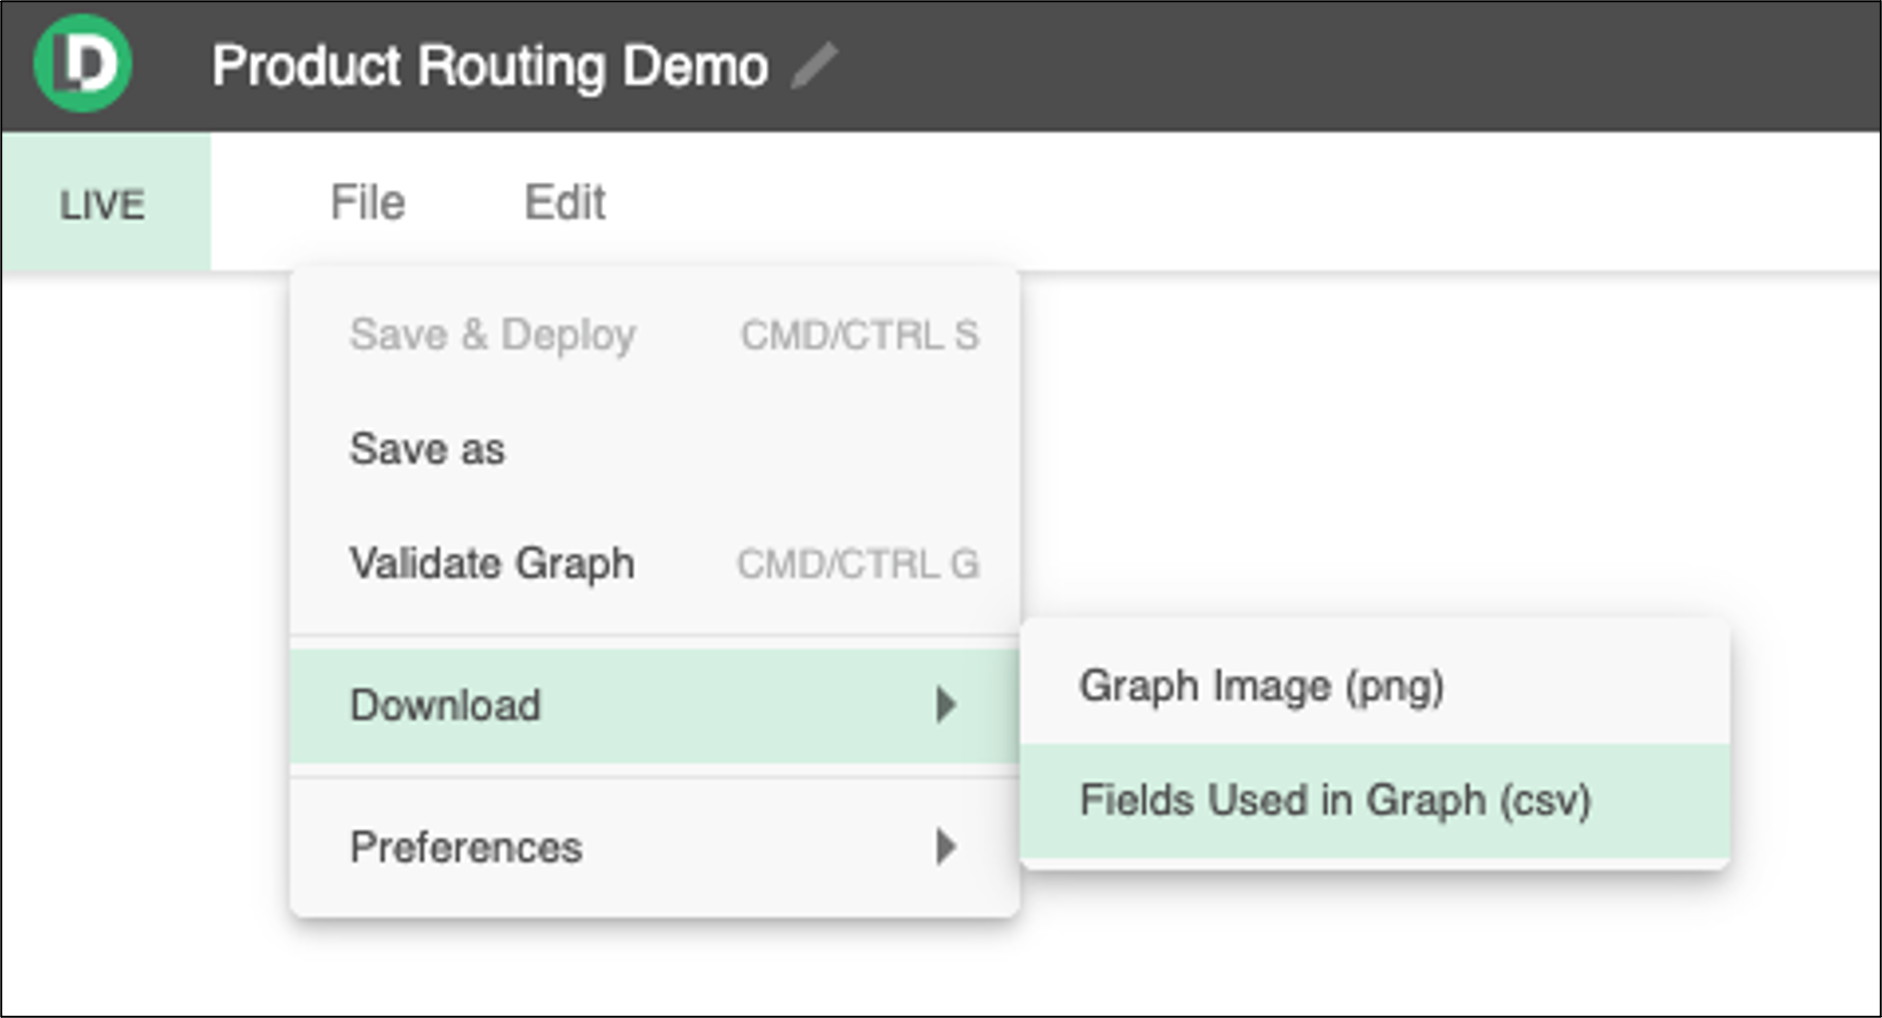
Task: Select Save & Deploy menu entry
Action: (x=655, y=335)
